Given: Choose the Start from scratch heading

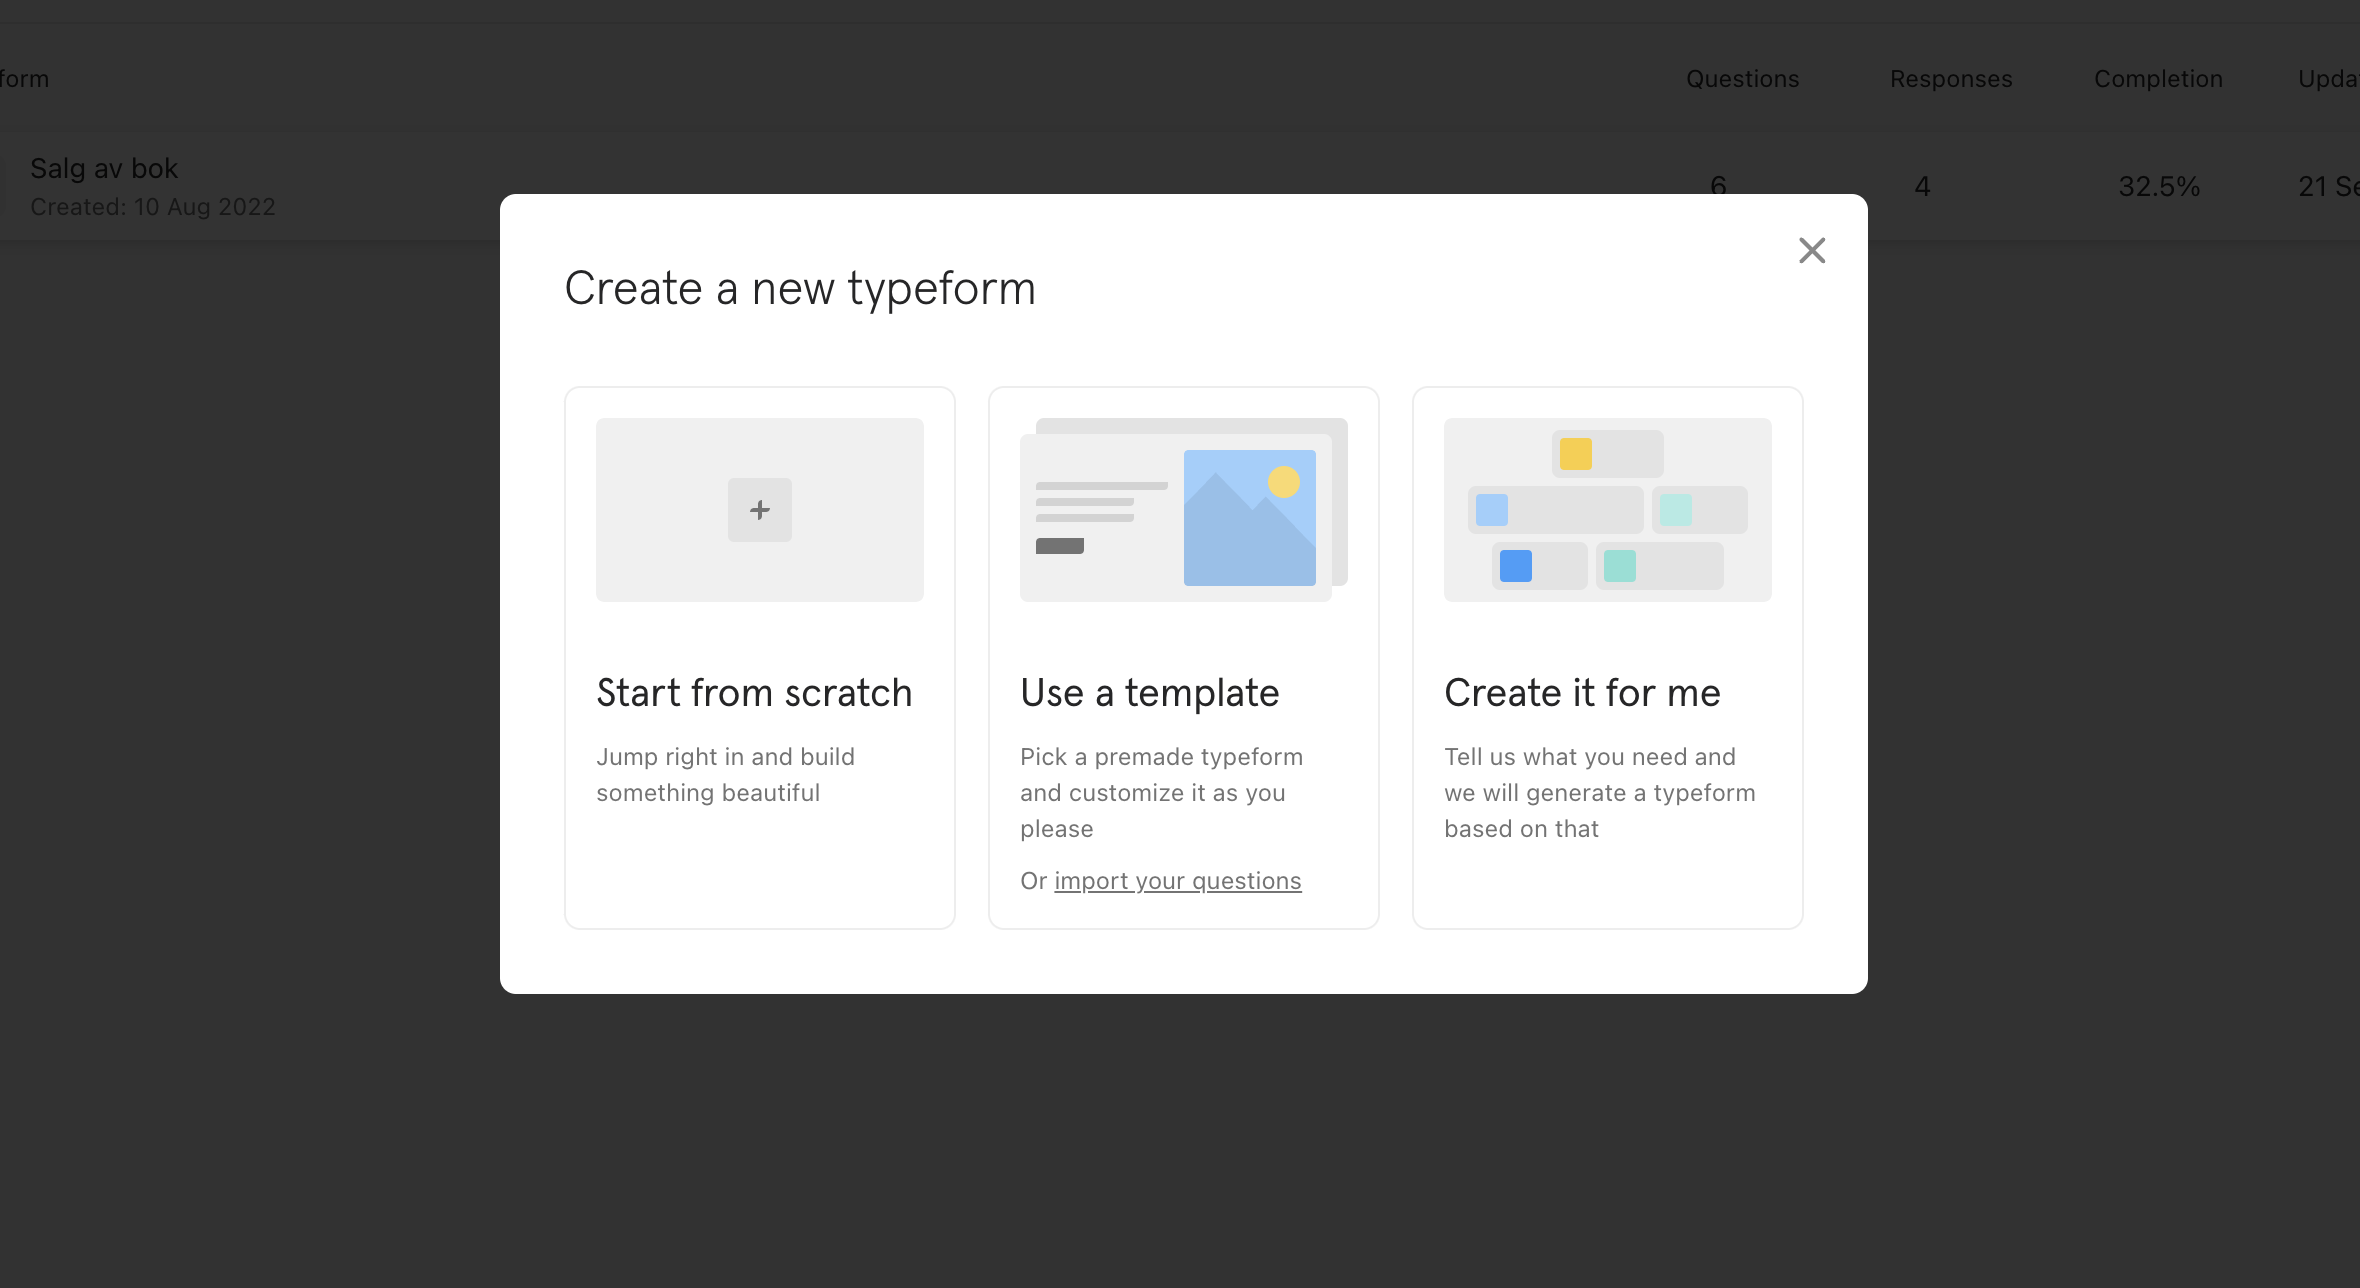Looking at the screenshot, I should pyautogui.click(x=754, y=692).
